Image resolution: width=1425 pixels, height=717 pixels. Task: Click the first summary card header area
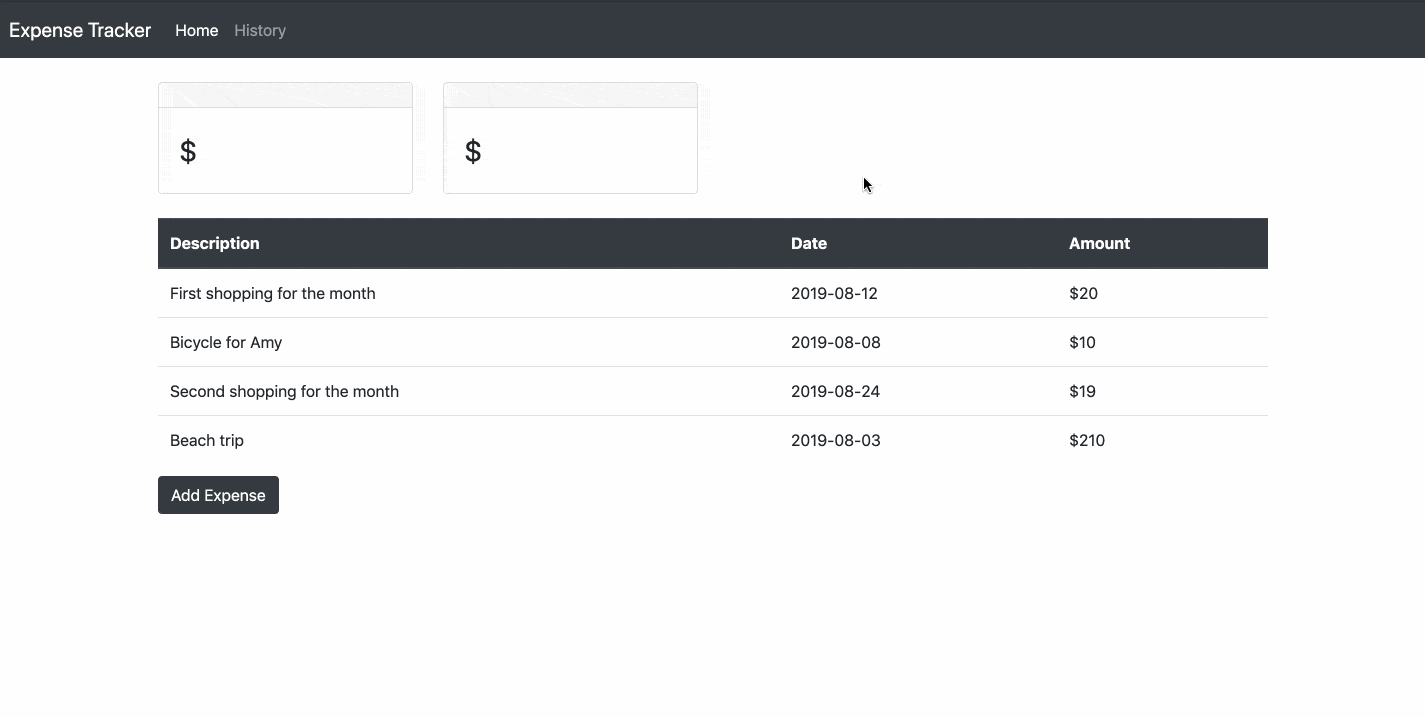click(x=285, y=93)
